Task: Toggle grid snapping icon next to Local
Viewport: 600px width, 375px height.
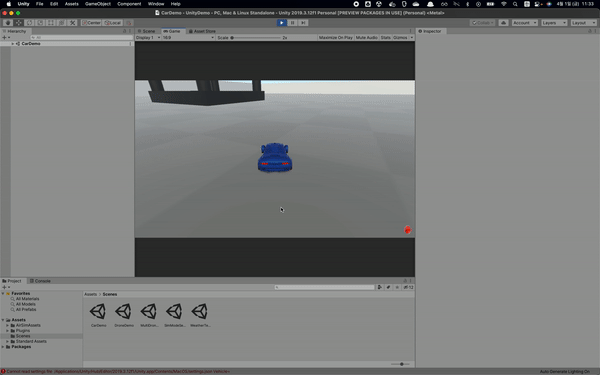Action: (x=129, y=23)
